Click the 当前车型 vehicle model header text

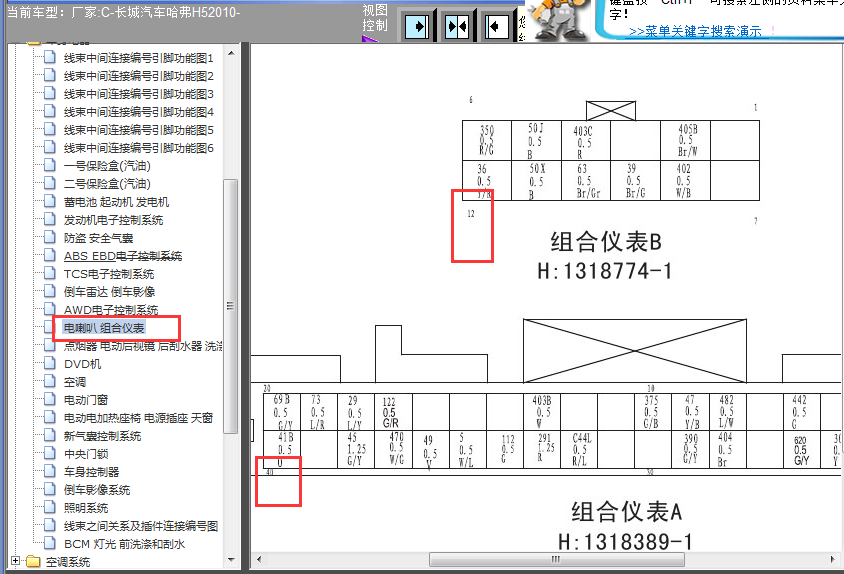123,12
